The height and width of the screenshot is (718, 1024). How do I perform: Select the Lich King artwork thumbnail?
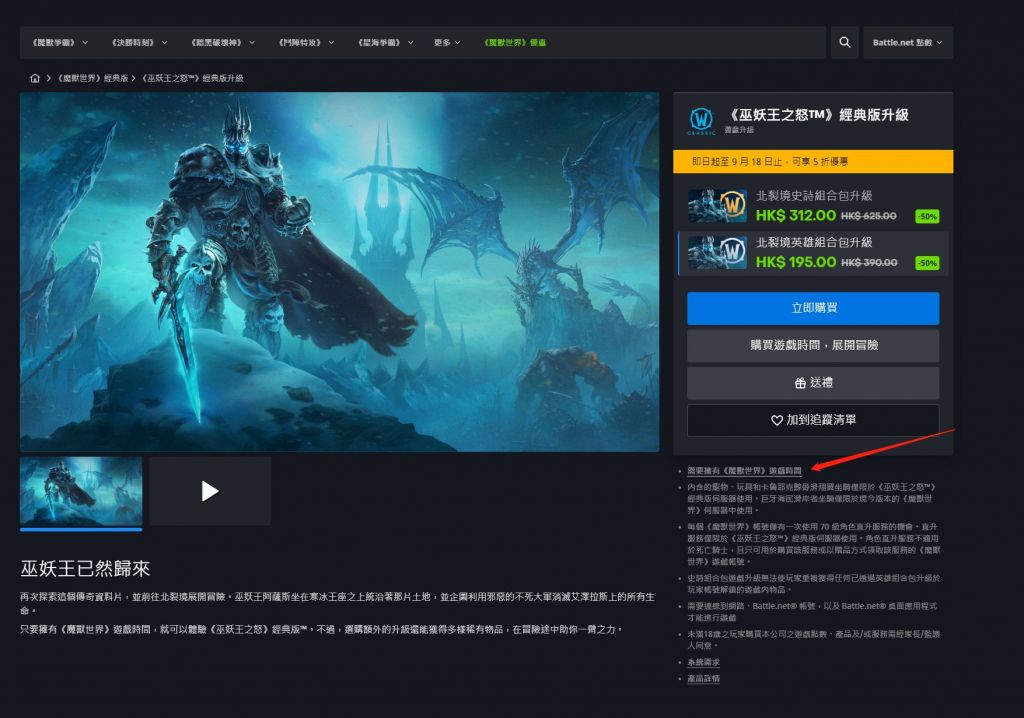[x=81, y=491]
